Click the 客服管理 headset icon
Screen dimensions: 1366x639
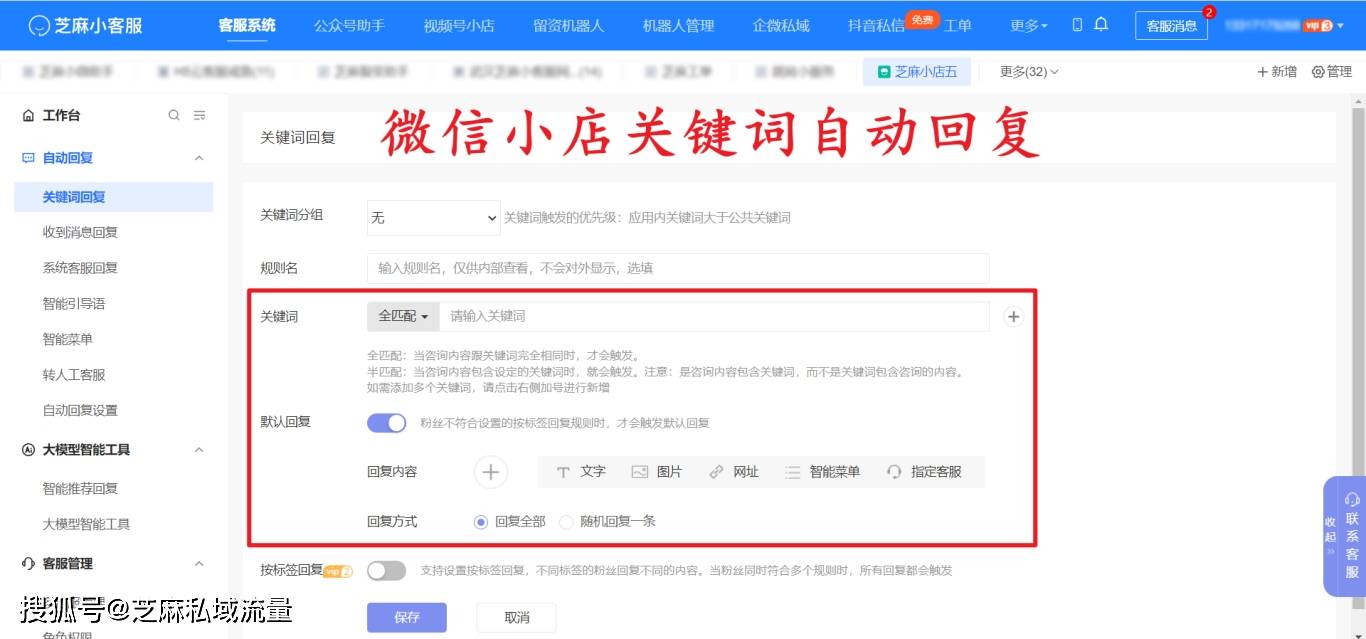point(28,564)
